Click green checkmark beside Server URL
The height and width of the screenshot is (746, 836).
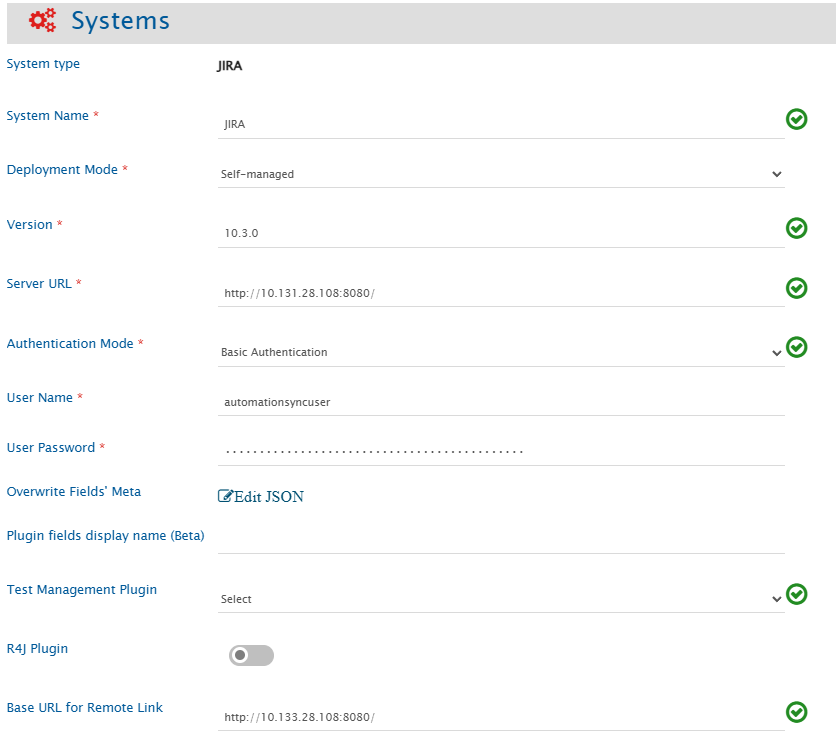click(796, 288)
